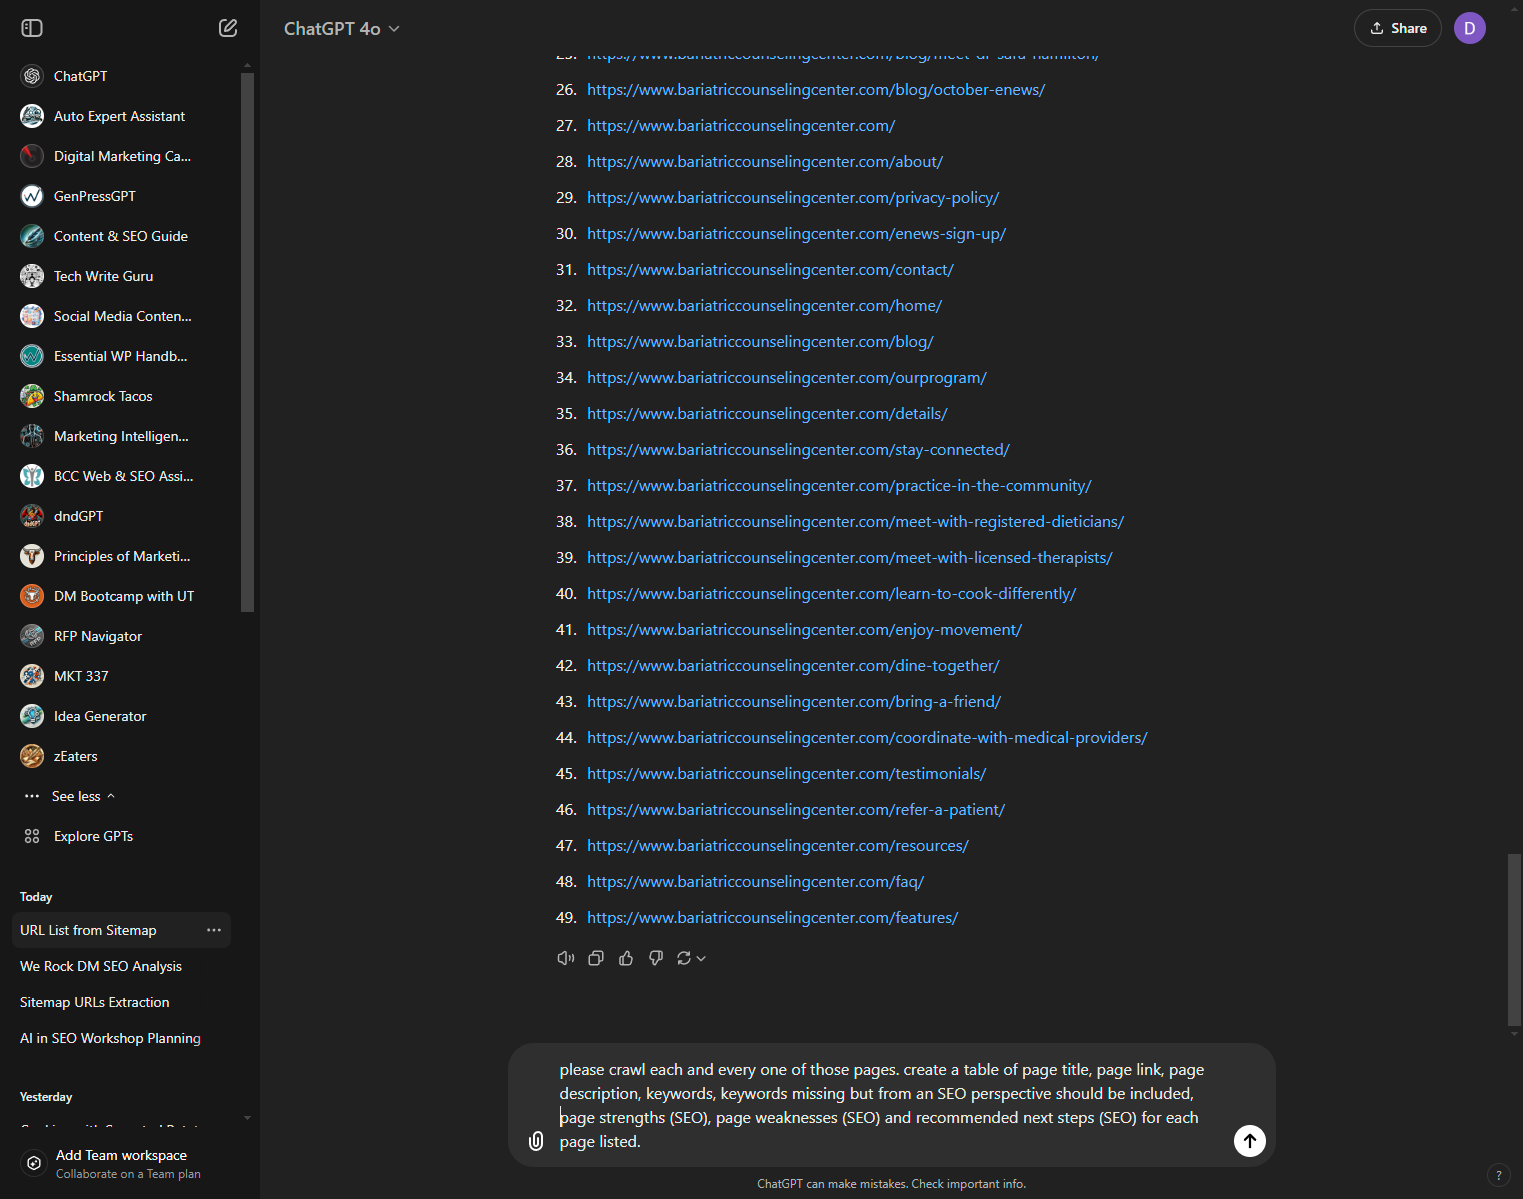Image resolution: width=1523 pixels, height=1199 pixels.
Task: Open the ChatGPT entry in the sidebar
Action: 125,76
